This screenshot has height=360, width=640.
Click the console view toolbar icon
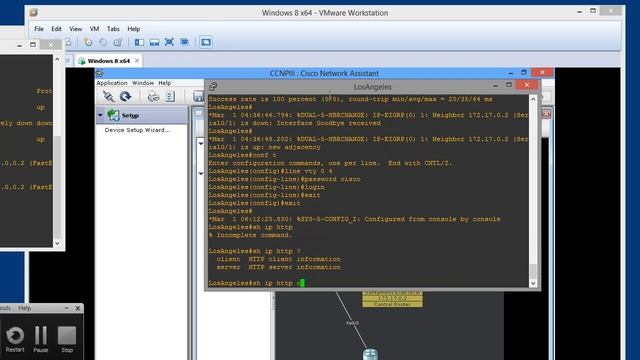(206, 42)
